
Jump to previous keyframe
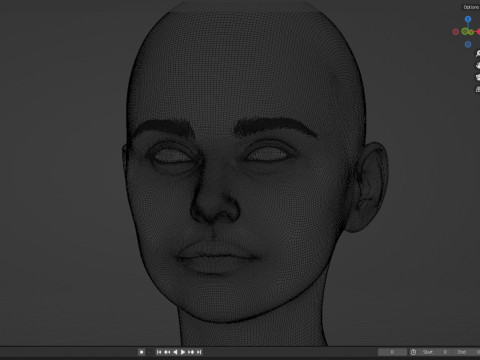pos(167,352)
